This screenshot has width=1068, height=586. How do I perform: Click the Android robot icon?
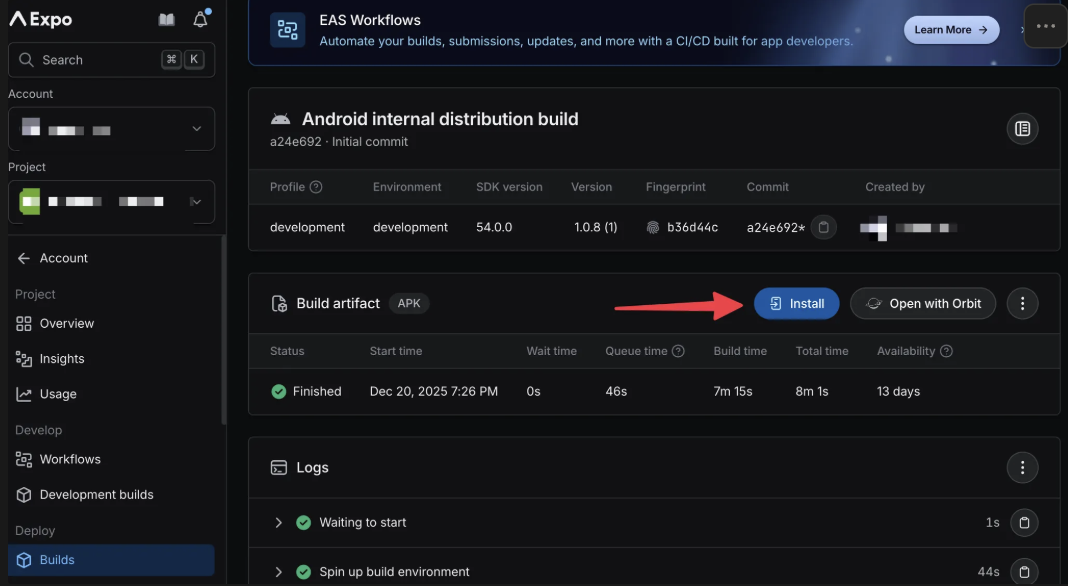pyautogui.click(x=281, y=119)
